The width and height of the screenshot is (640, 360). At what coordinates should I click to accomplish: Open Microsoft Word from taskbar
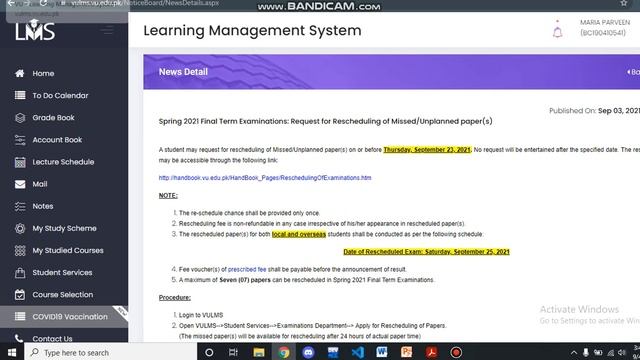[382, 352]
